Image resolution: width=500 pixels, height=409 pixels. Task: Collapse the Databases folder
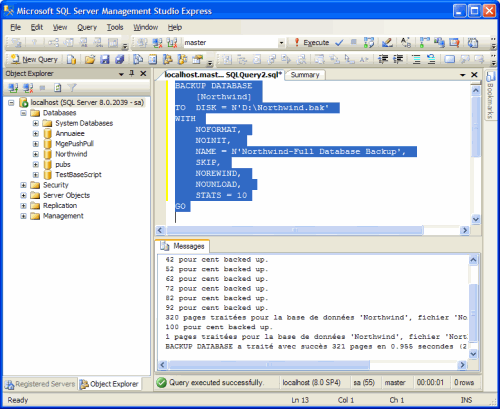[x=23, y=113]
